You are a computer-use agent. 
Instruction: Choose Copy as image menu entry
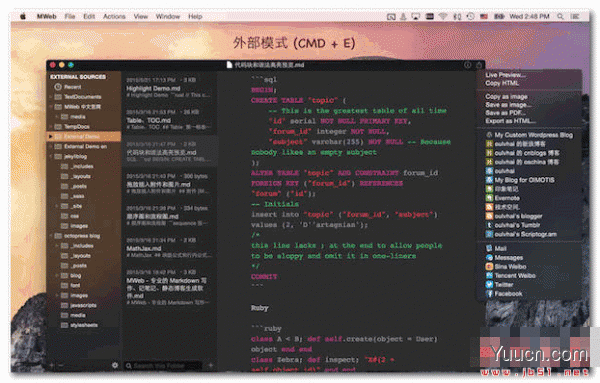(506, 97)
